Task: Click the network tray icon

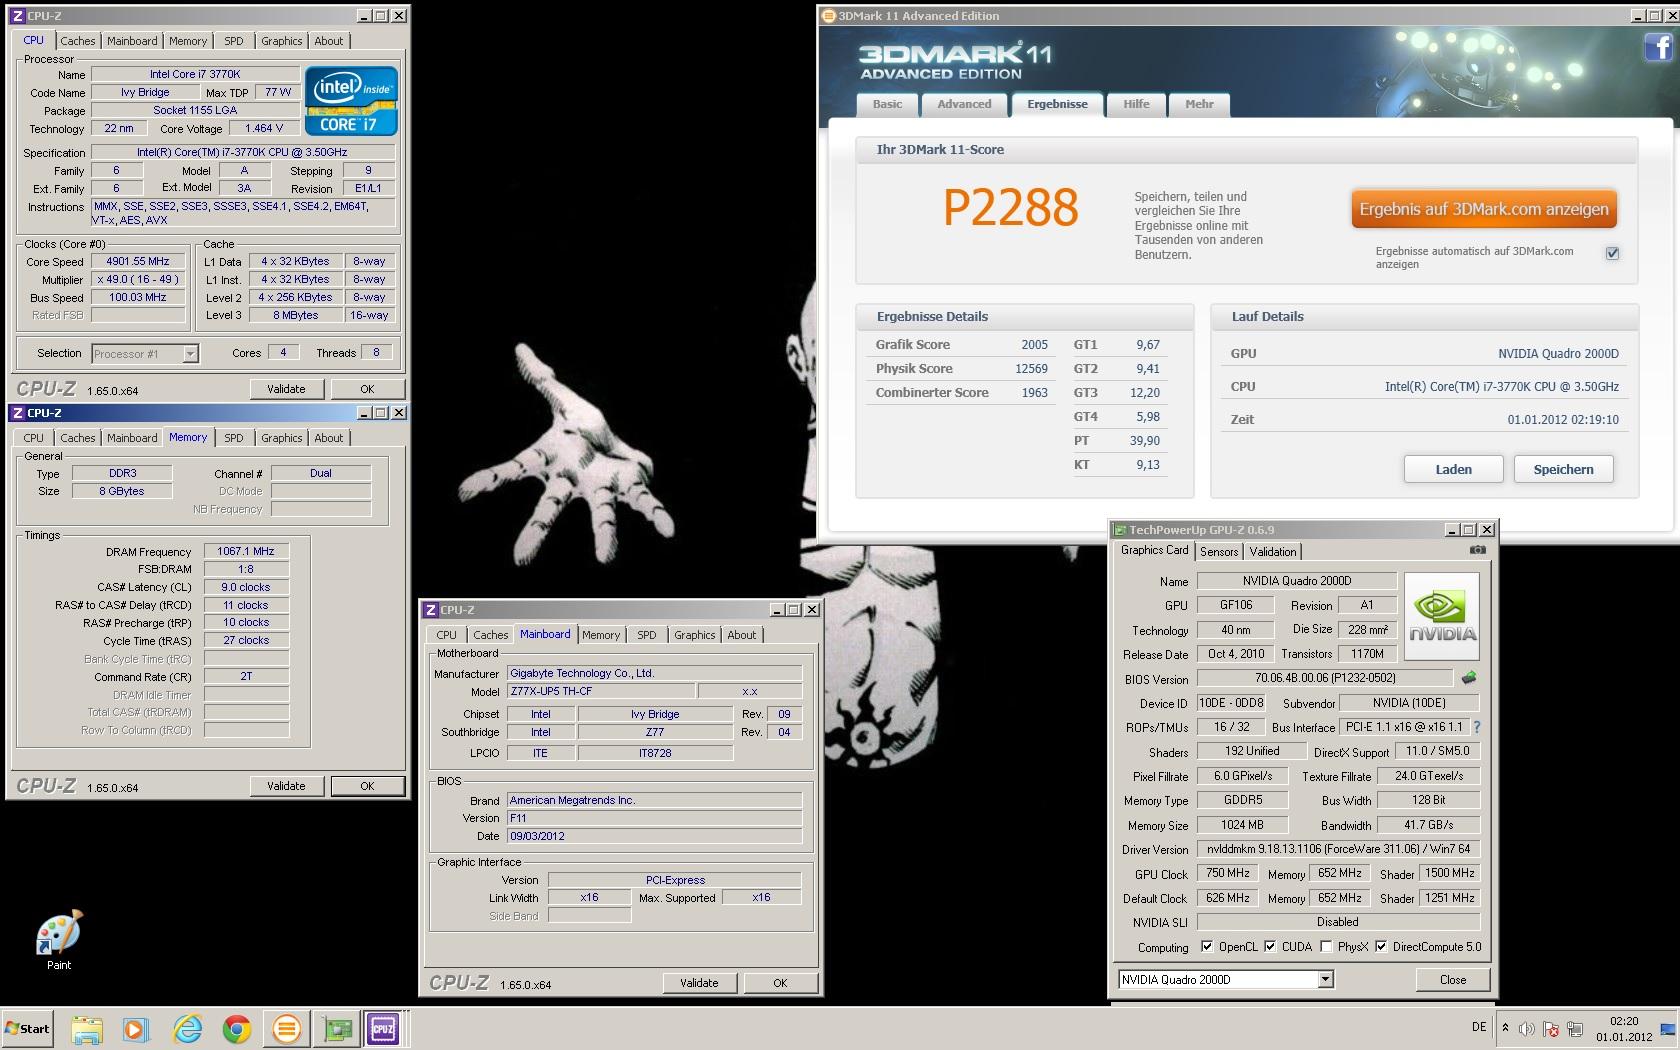Action: [1575, 1029]
